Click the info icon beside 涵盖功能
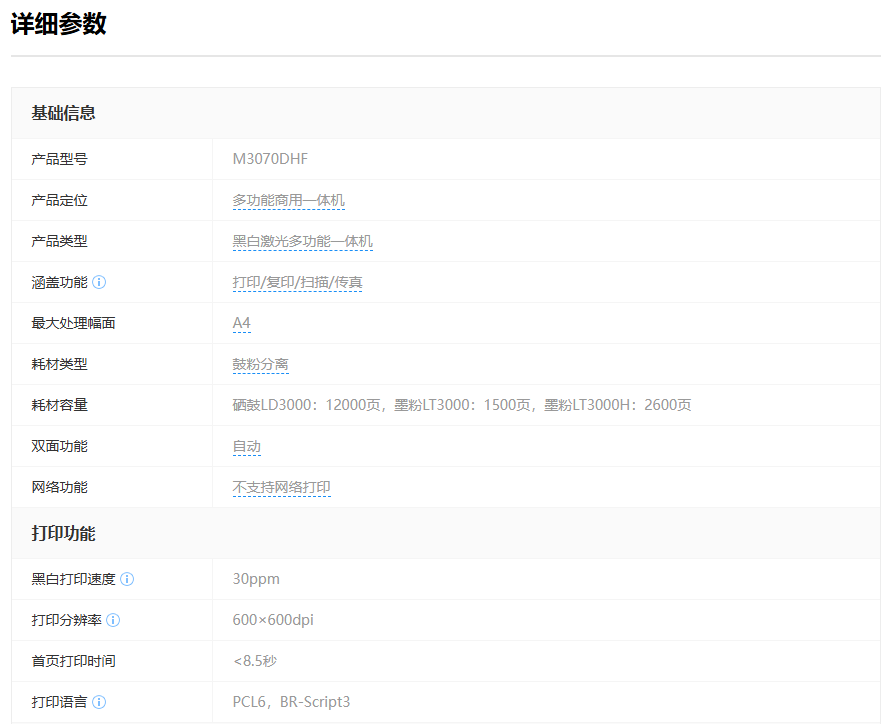The width and height of the screenshot is (884, 724). (99, 283)
